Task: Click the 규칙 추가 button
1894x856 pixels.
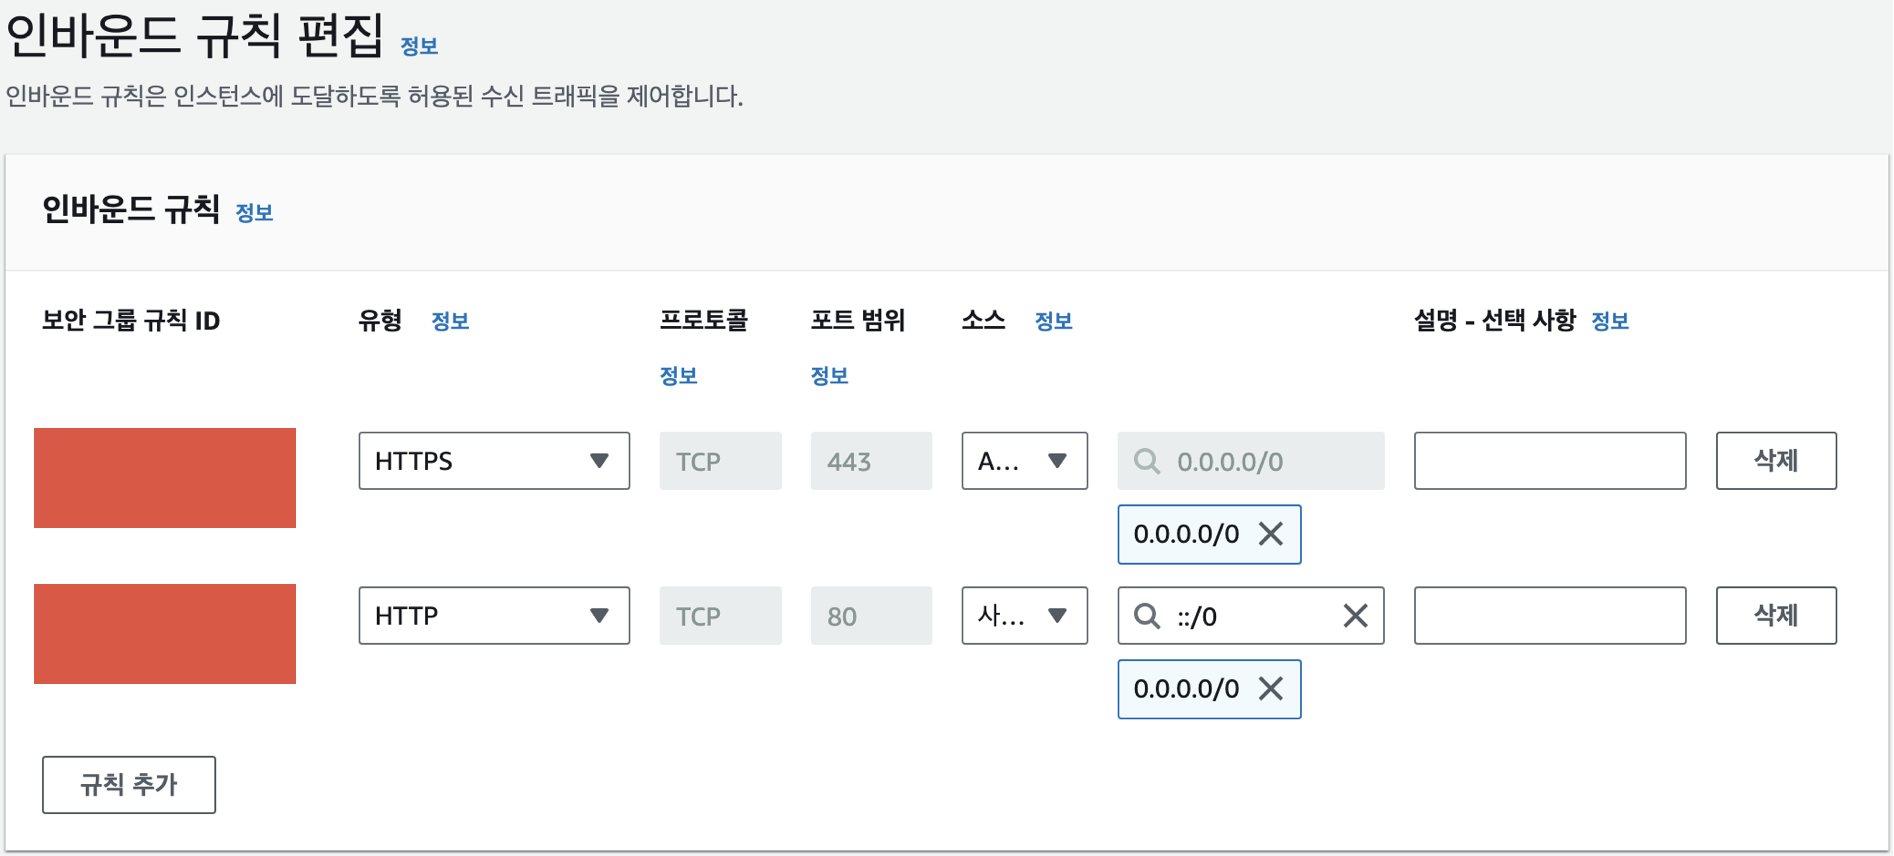Action: (129, 785)
